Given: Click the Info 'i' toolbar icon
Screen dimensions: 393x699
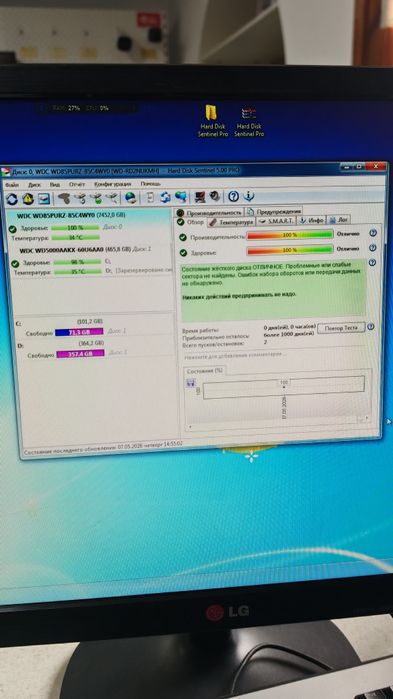Looking at the screenshot, I should point(249,196).
